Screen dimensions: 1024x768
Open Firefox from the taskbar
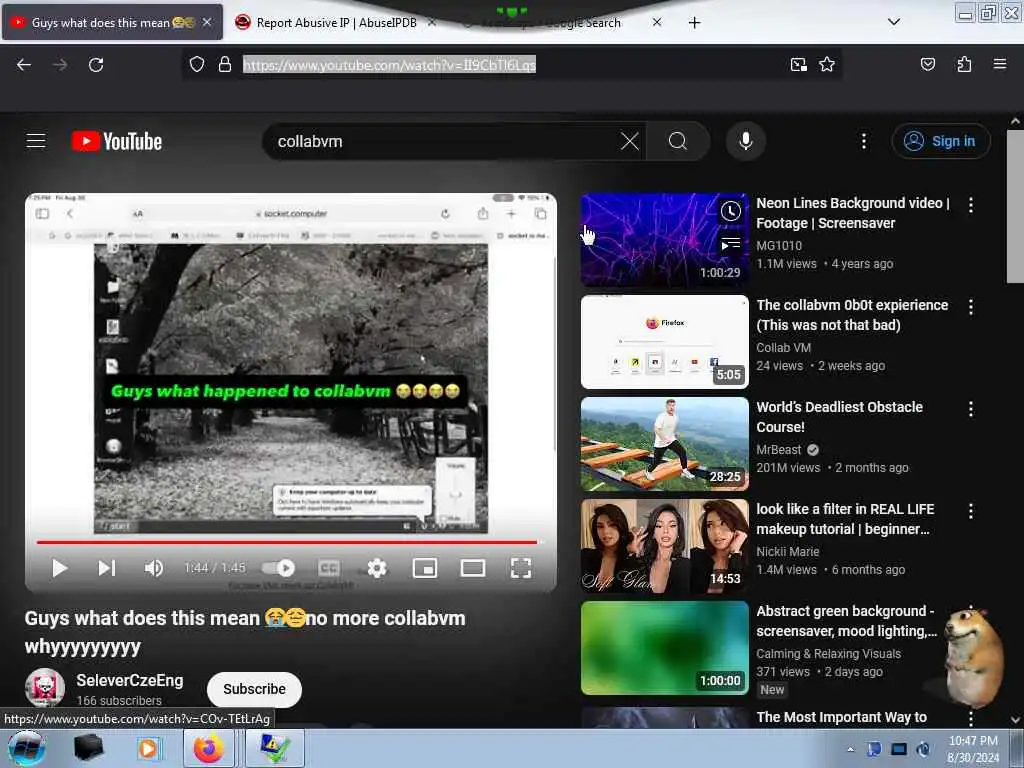[x=208, y=748]
